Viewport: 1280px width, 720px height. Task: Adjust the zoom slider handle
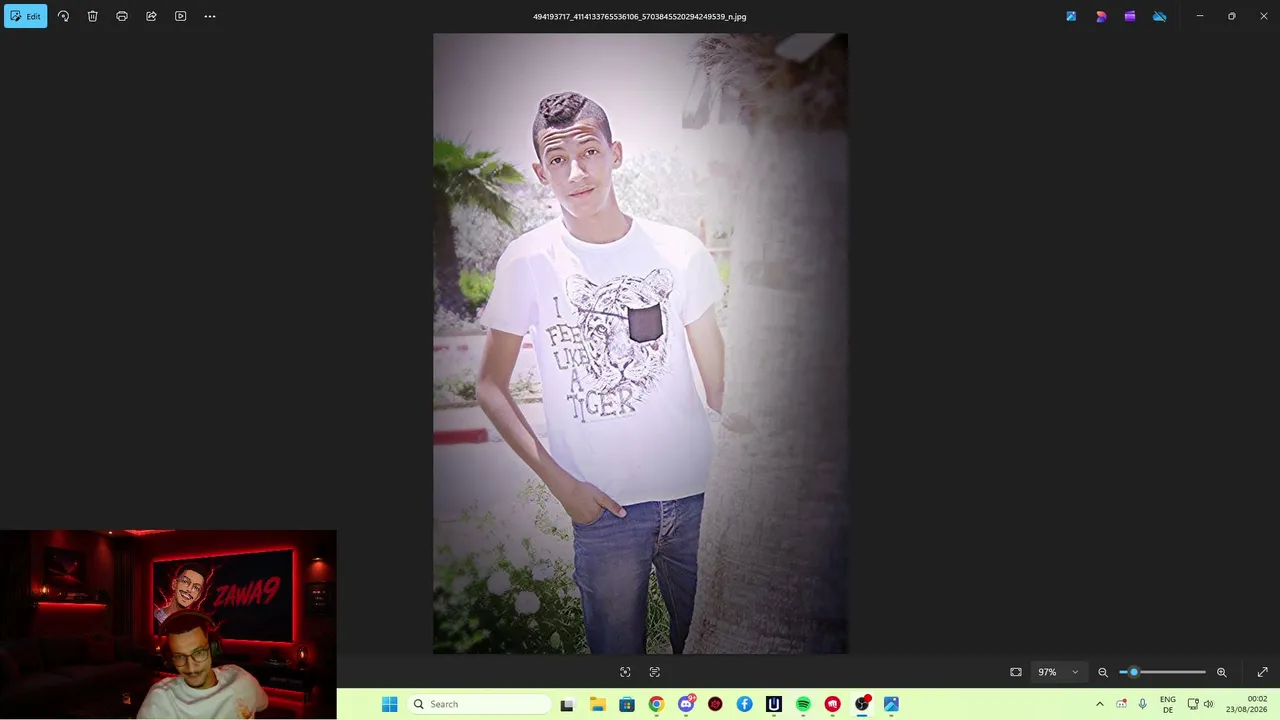click(1133, 672)
